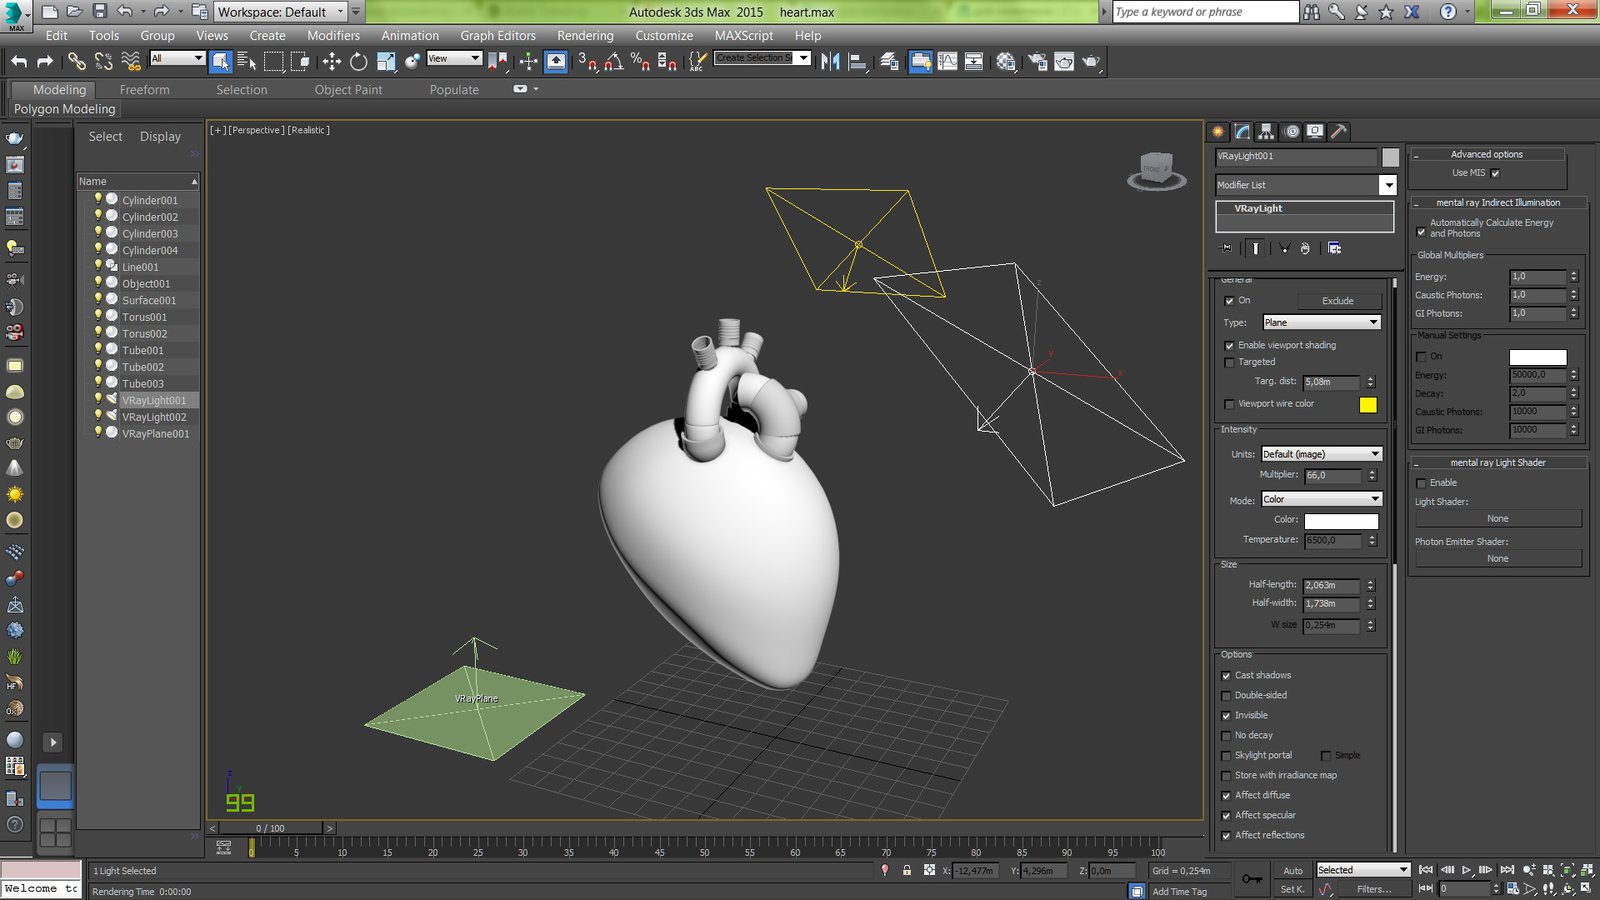Viewport: 1600px width, 900px height.
Task: Open the Rendering menu
Action: tap(585, 36)
